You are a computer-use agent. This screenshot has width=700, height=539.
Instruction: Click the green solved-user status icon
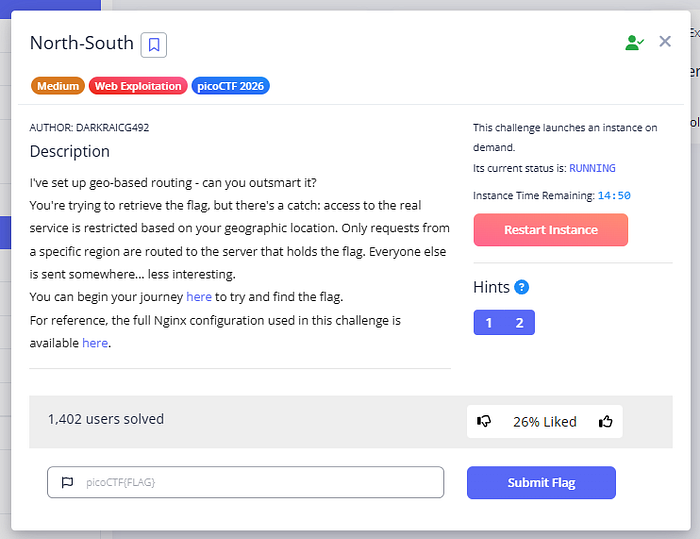tap(634, 42)
